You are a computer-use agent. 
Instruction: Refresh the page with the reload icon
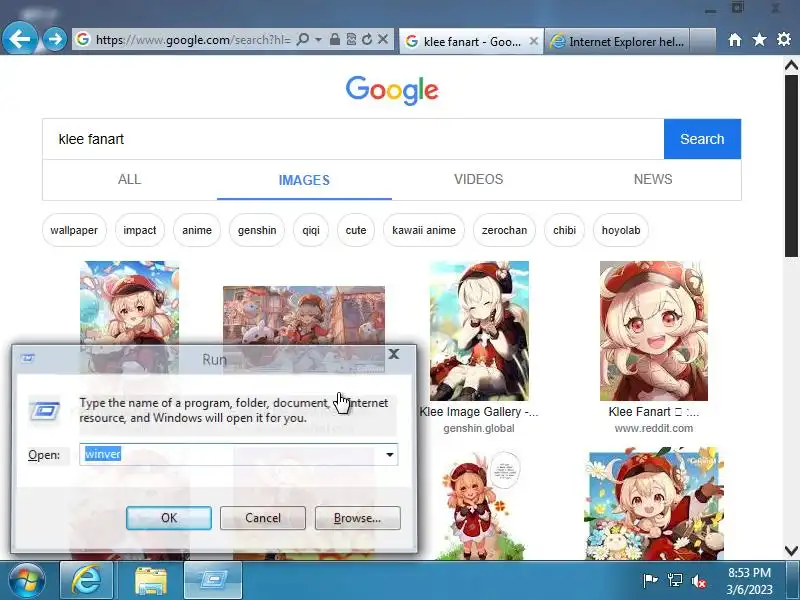tap(367, 39)
